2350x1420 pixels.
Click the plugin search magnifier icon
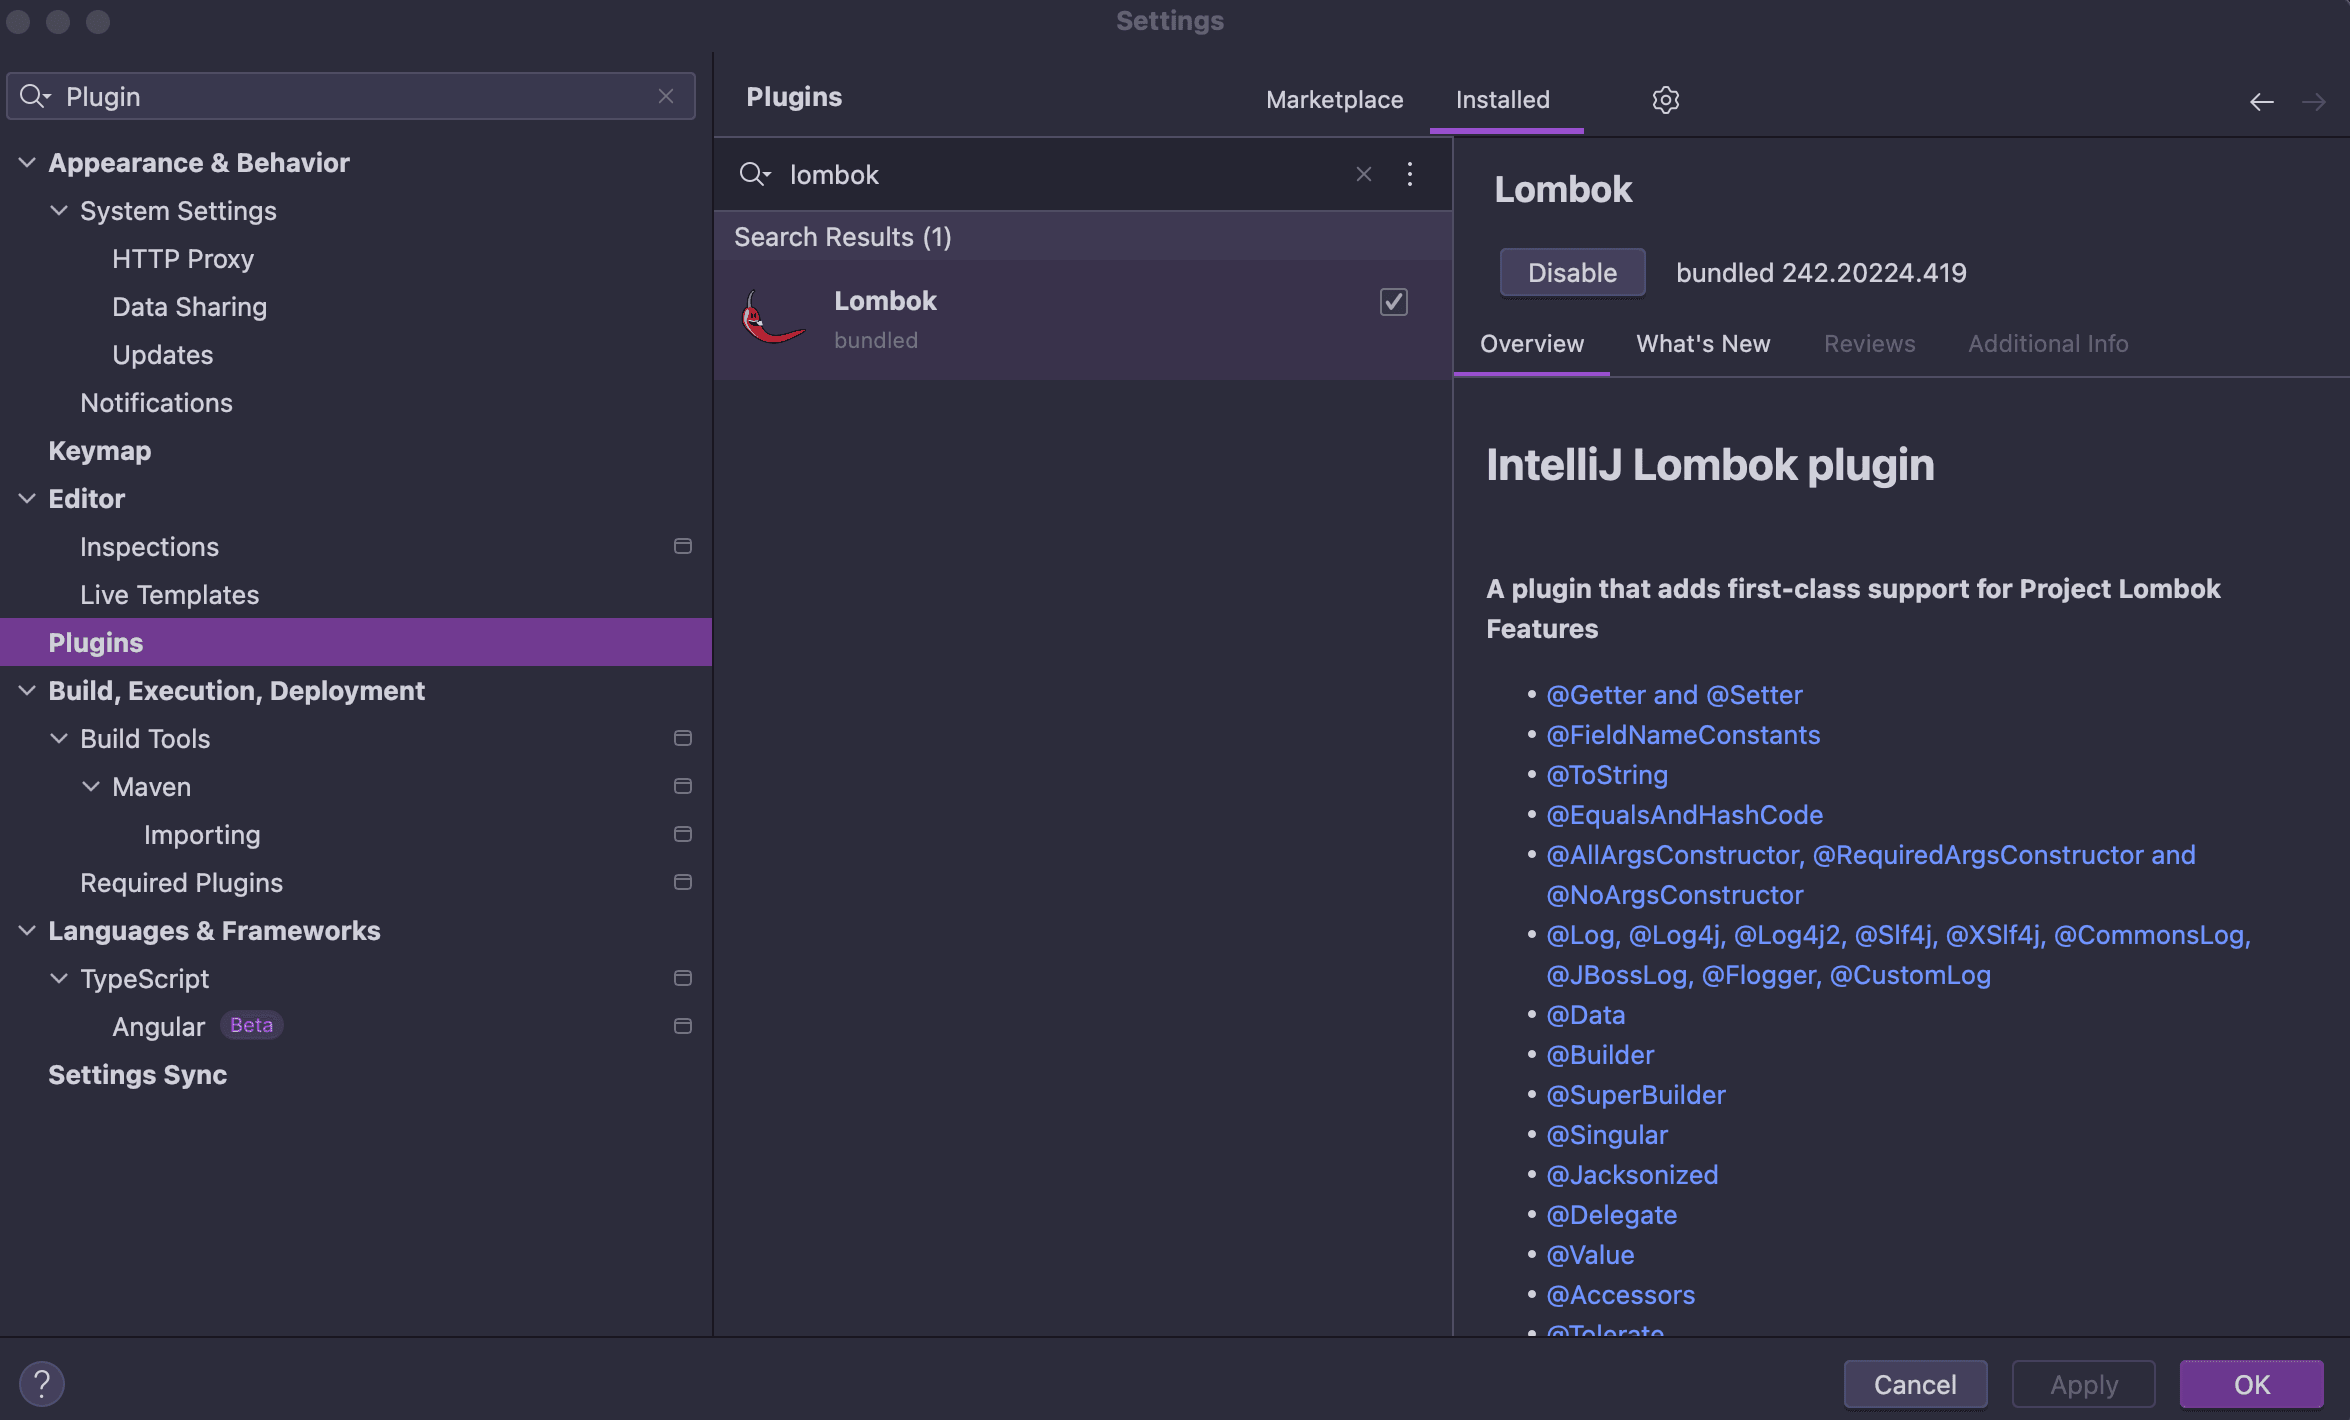point(755,174)
